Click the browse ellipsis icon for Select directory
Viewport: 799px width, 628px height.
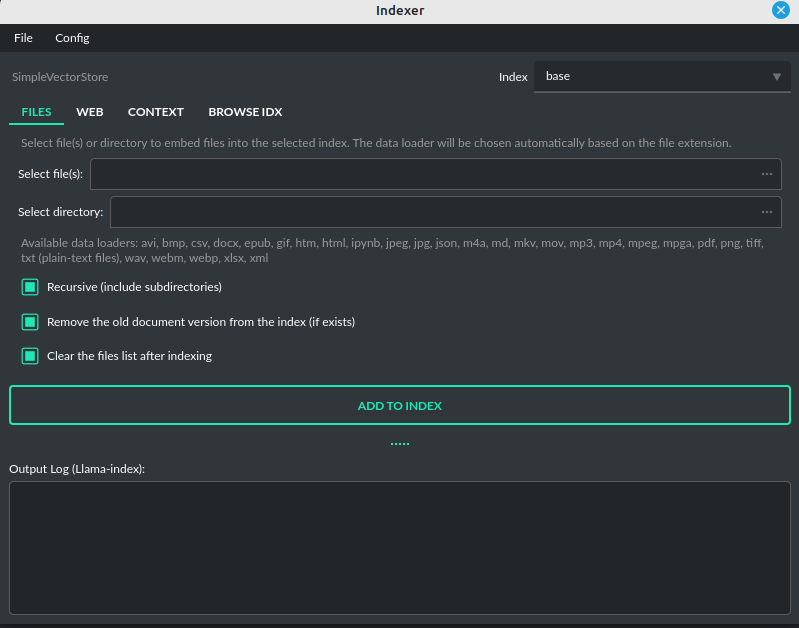coord(767,212)
